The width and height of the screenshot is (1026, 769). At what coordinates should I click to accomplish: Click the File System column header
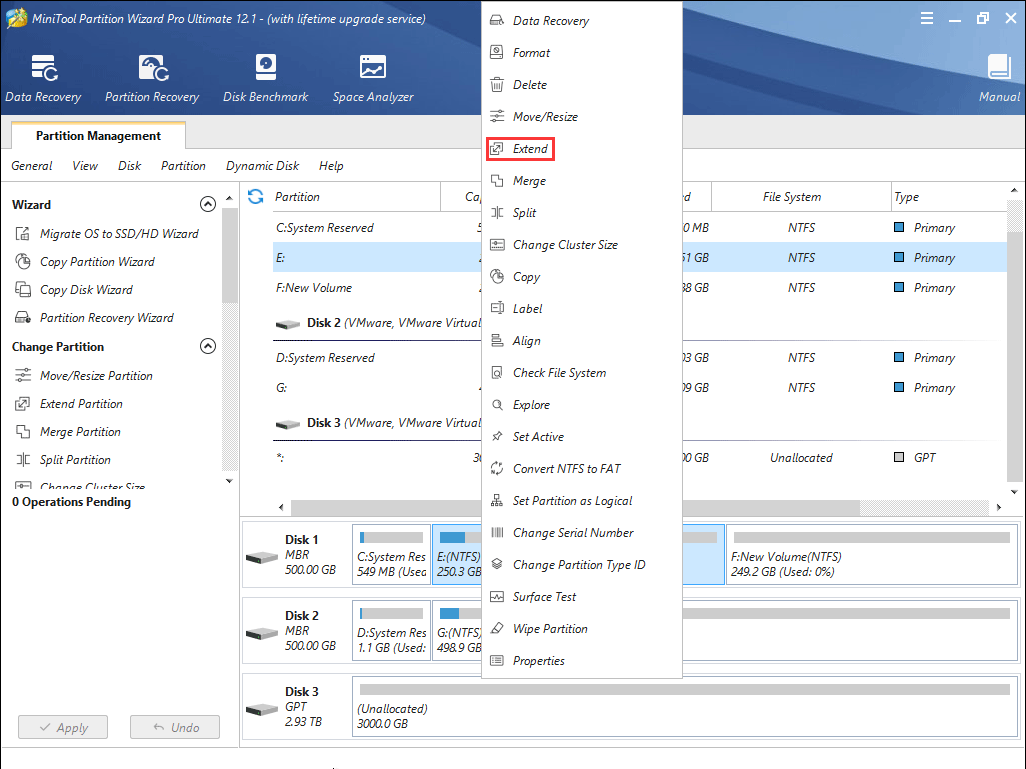click(x=801, y=197)
